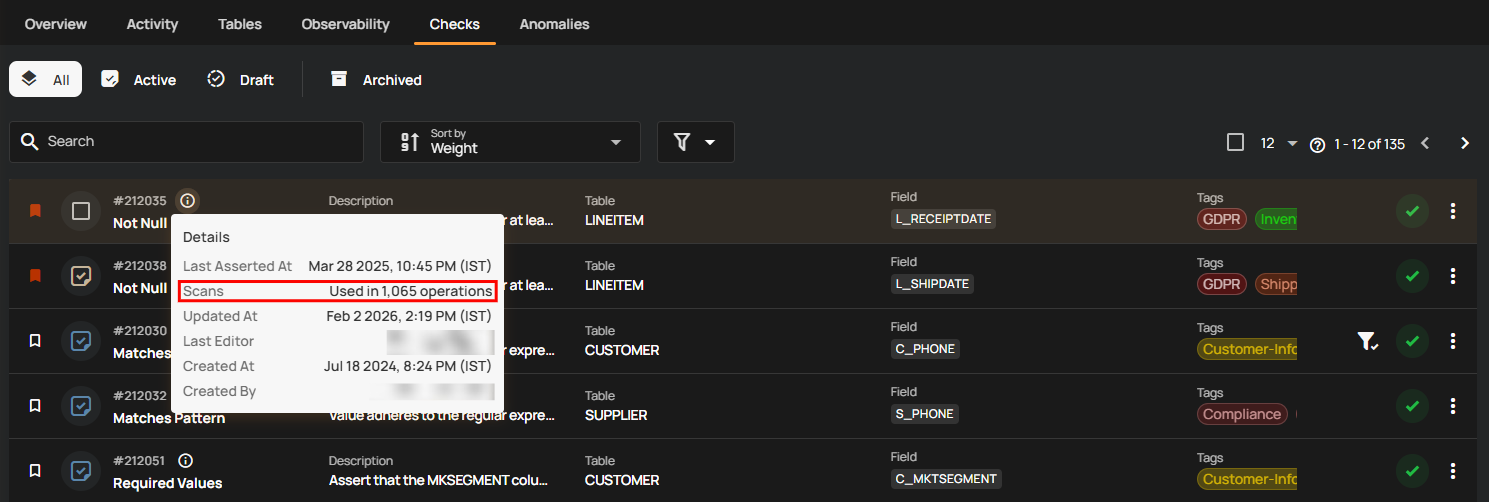Click the C_MKTSEGMENT field chip
The height and width of the screenshot is (502, 1489).
click(946, 479)
